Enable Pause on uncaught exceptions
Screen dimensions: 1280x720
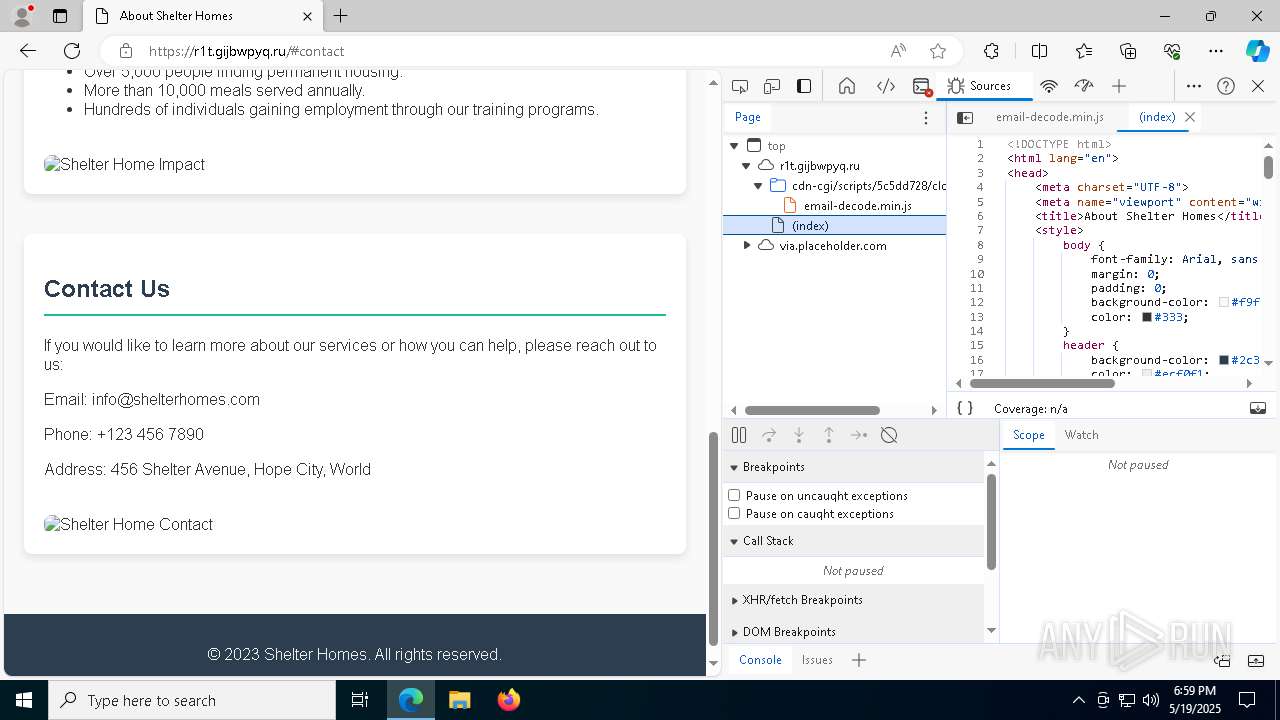(x=734, y=495)
